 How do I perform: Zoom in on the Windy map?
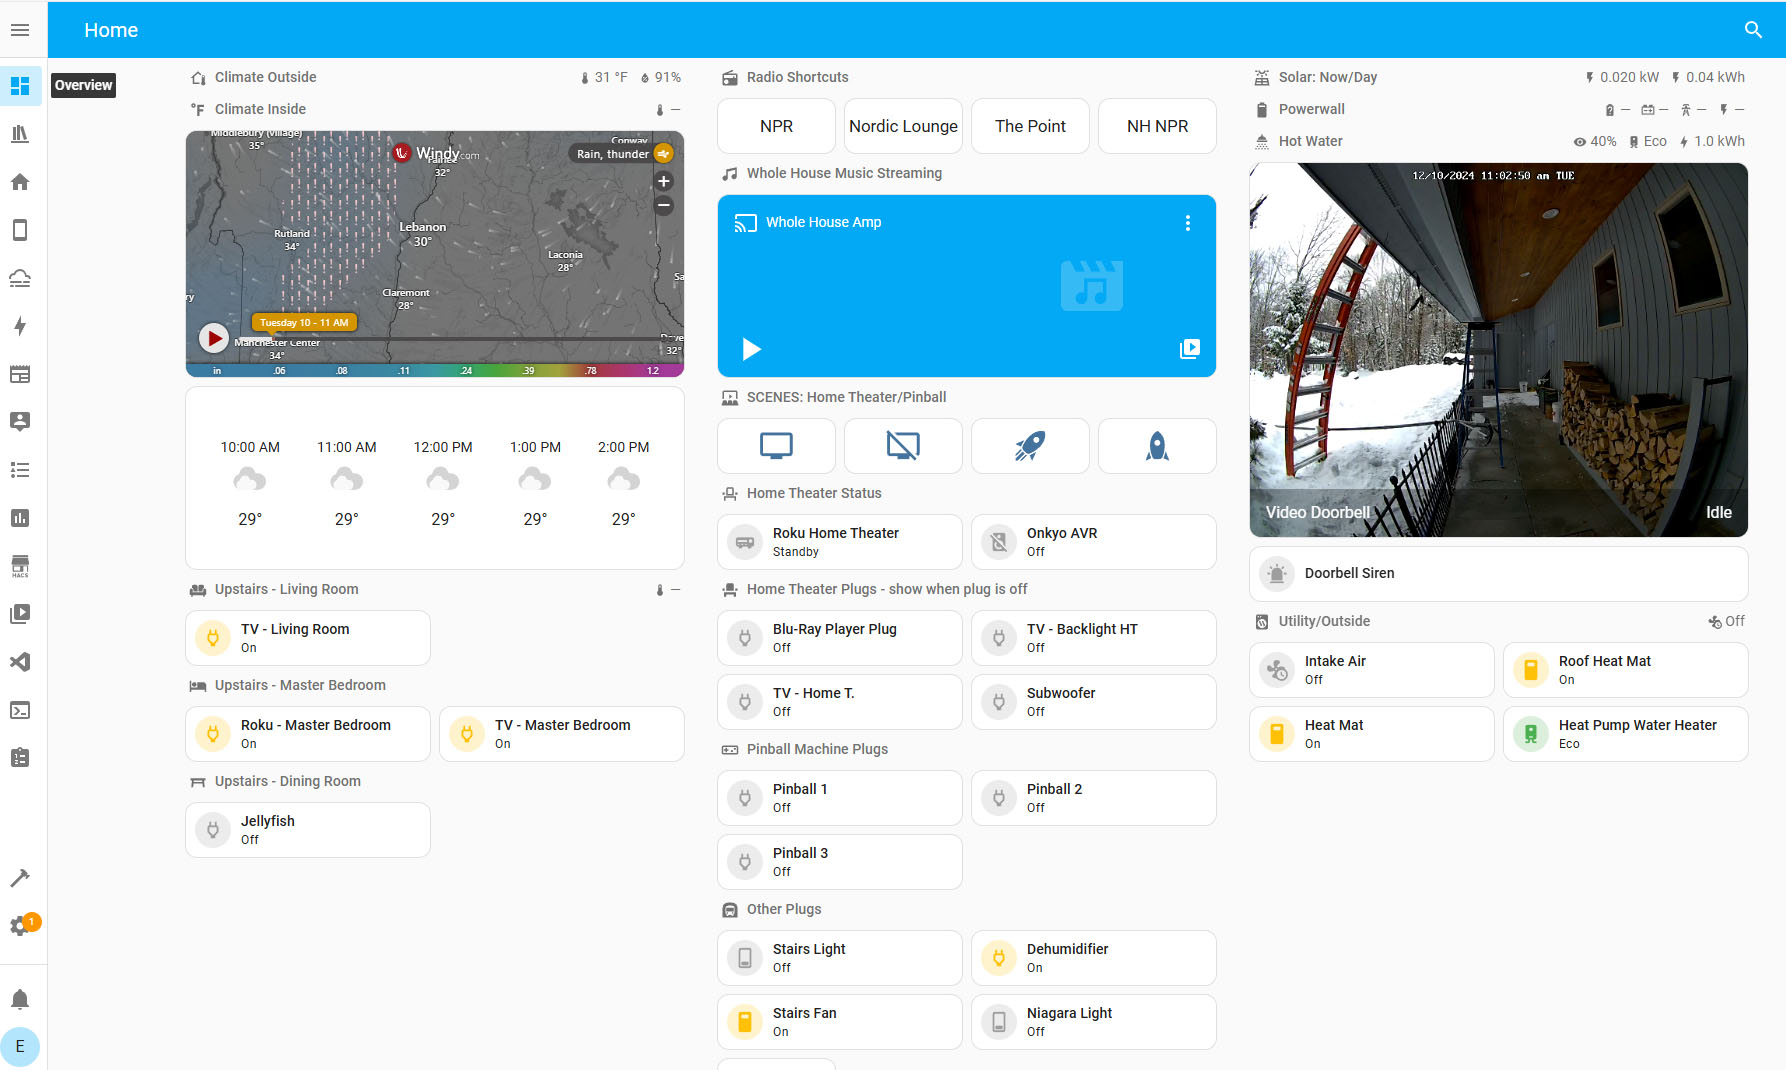click(x=663, y=181)
